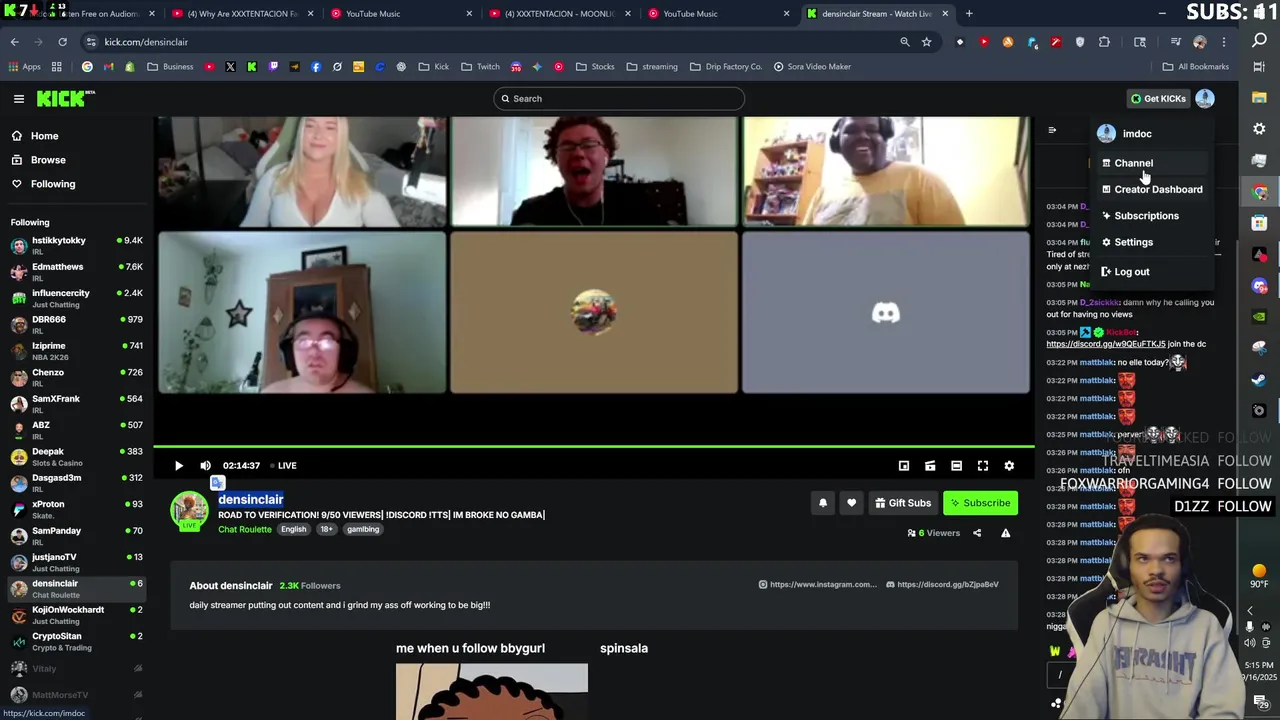
Task: Click the KICK logo
Action: click(x=65, y=98)
